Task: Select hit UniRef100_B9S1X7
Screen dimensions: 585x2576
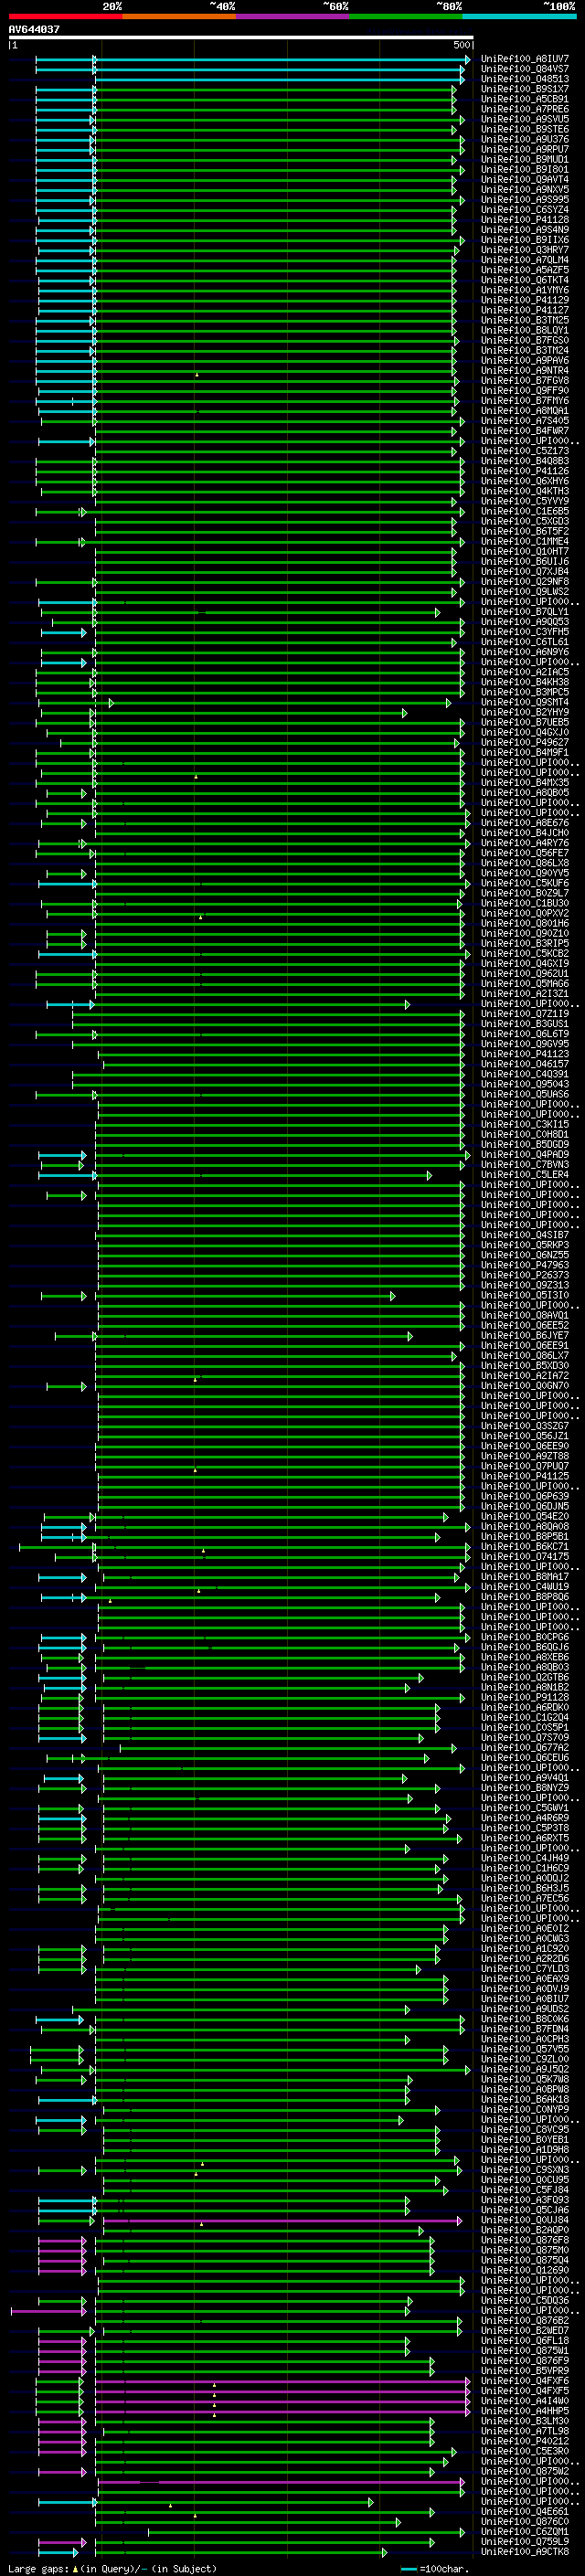Action: pos(525,89)
